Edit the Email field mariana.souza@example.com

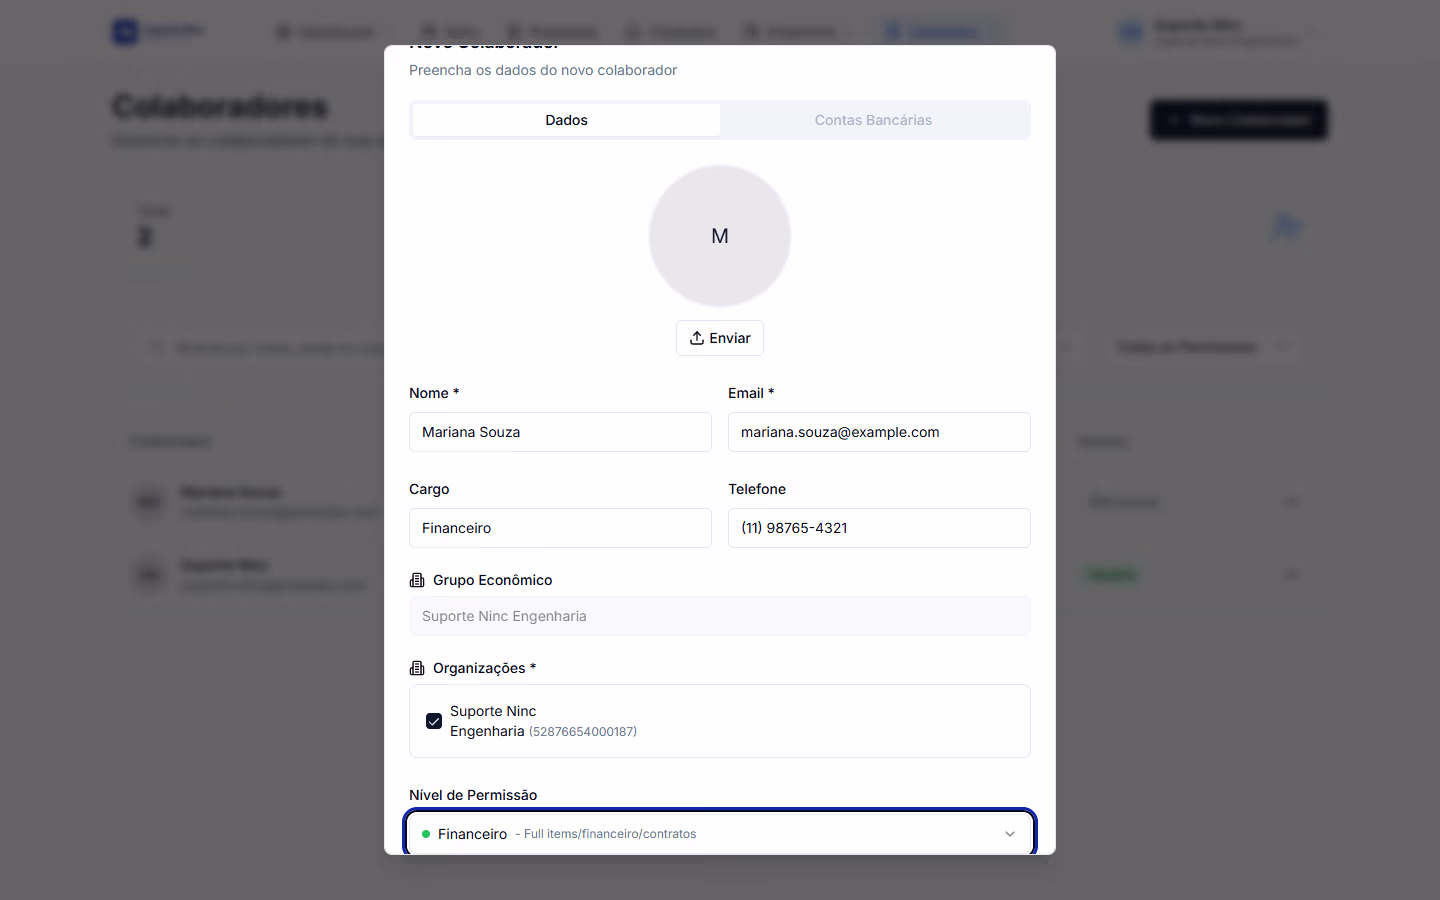click(879, 432)
